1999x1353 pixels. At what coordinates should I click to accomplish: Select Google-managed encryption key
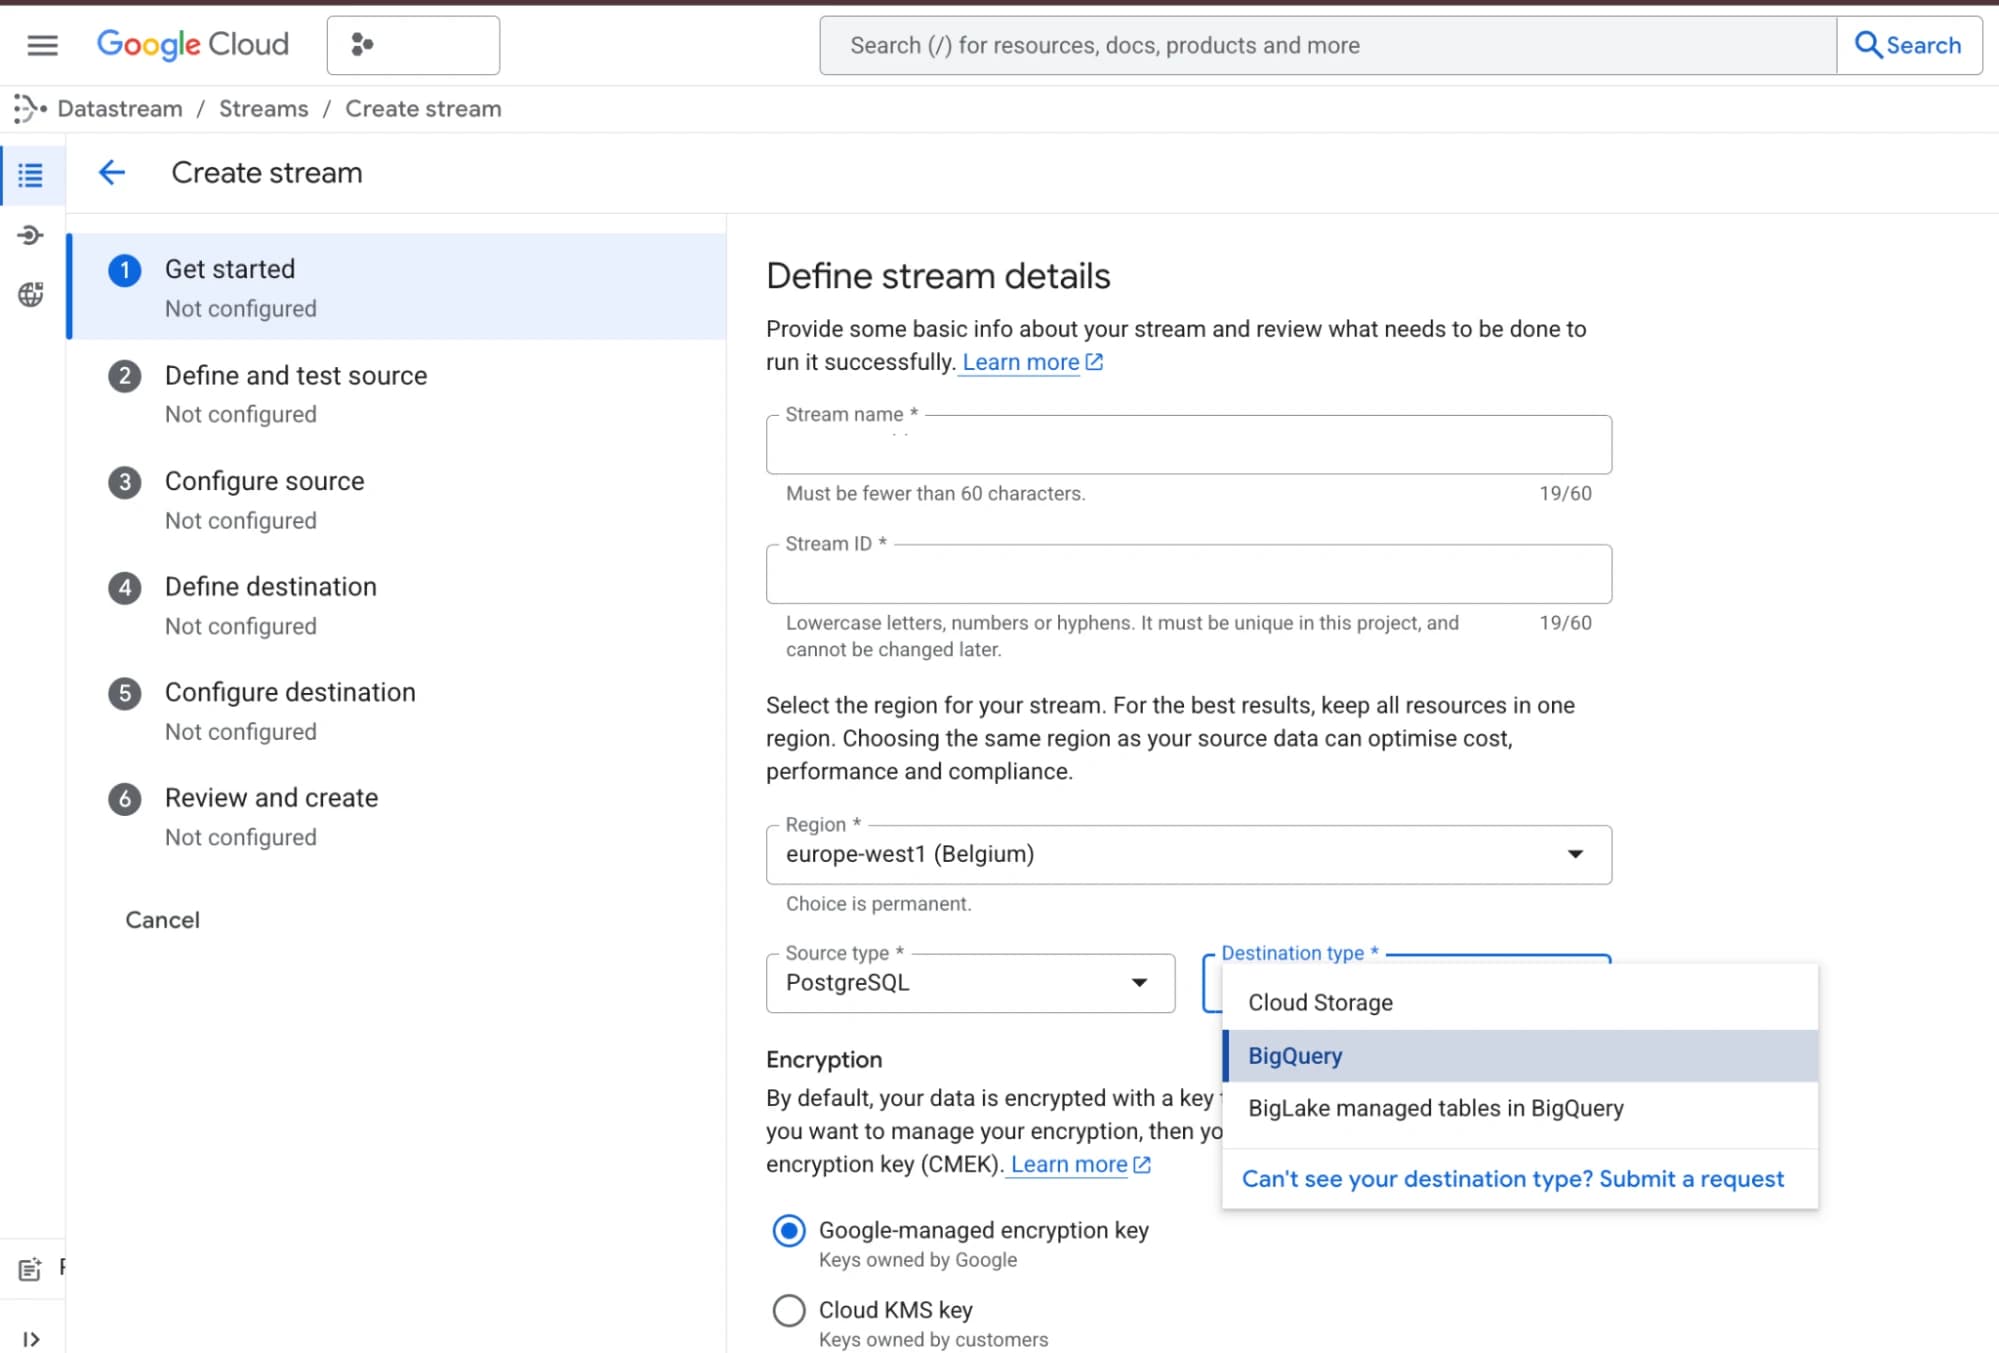coord(789,1231)
